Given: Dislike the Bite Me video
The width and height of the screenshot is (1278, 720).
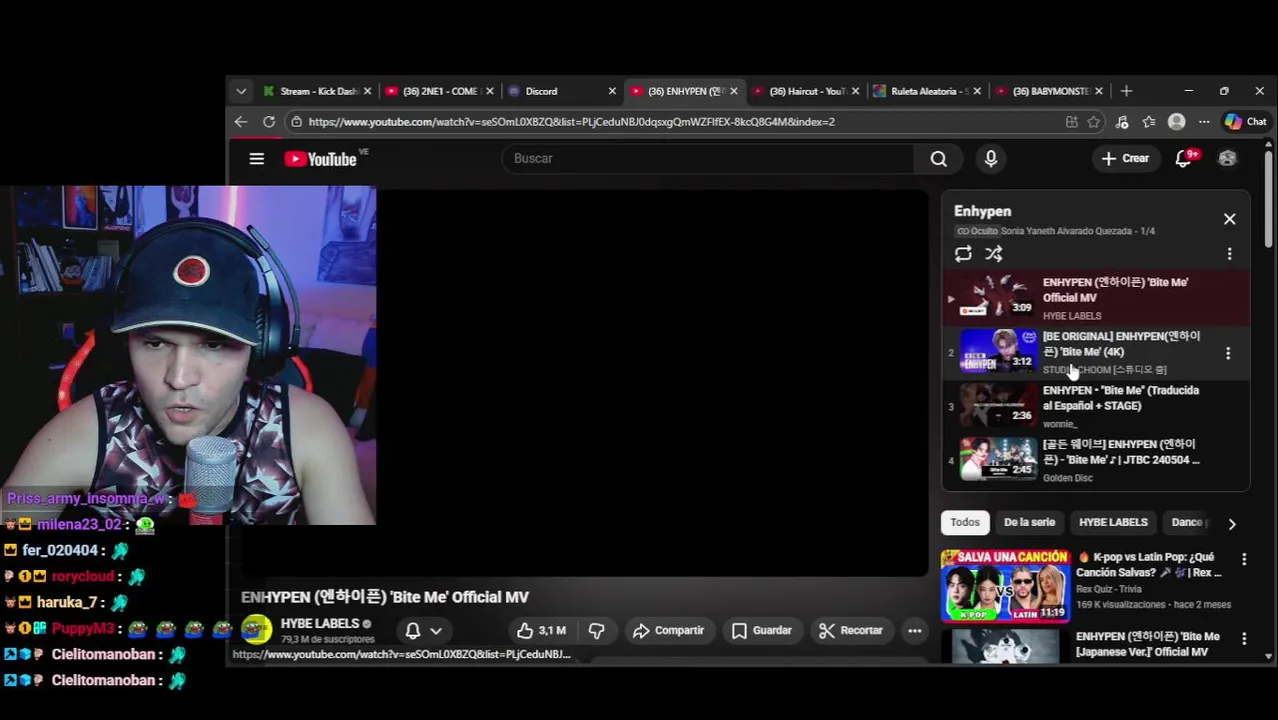Looking at the screenshot, I should [597, 631].
